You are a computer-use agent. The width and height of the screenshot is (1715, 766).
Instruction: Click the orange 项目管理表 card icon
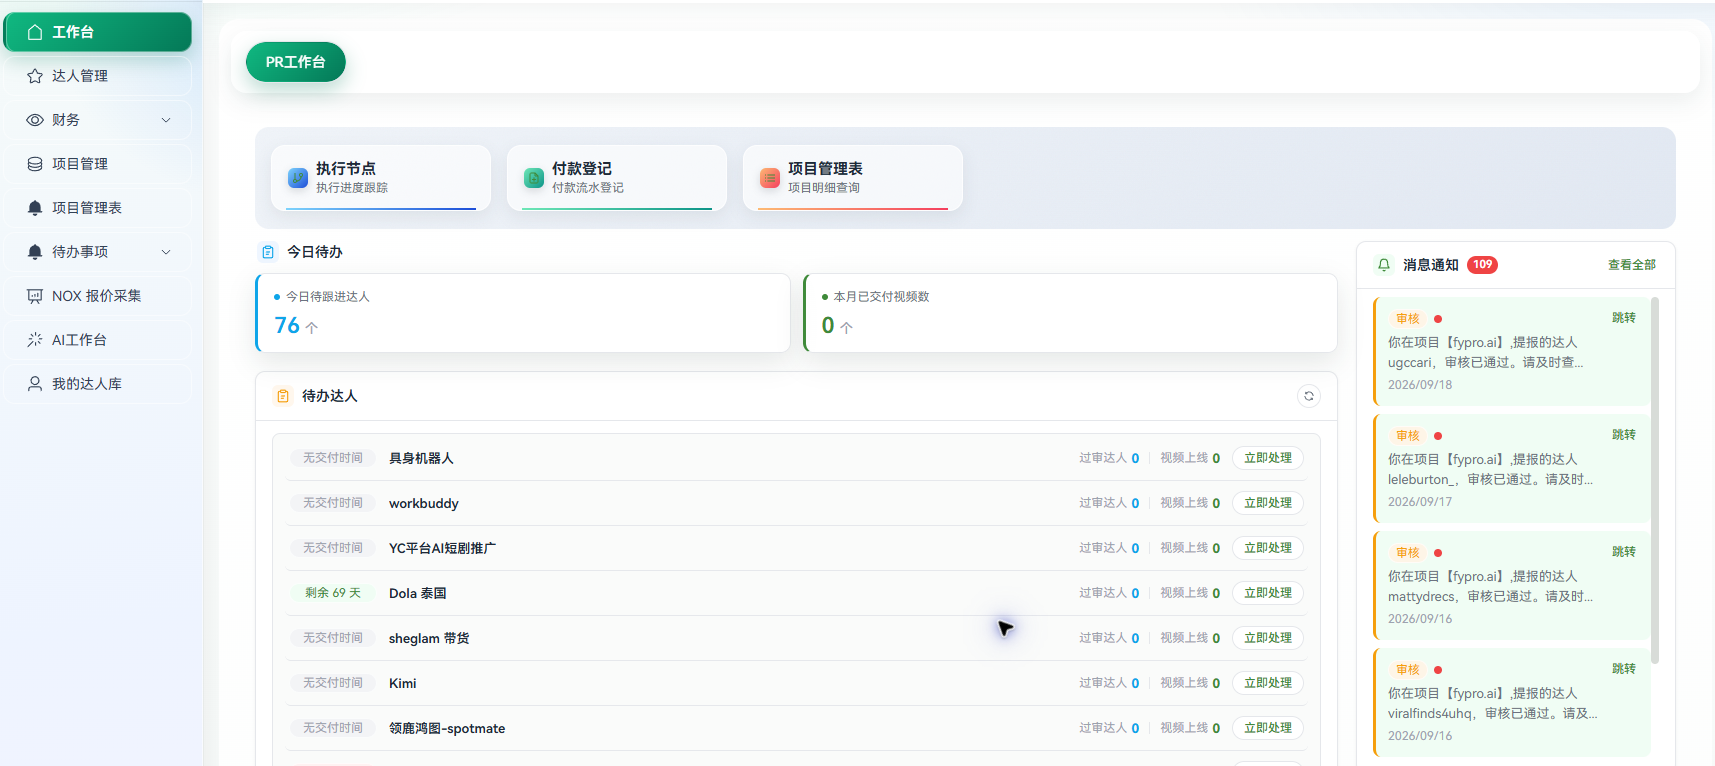770,178
